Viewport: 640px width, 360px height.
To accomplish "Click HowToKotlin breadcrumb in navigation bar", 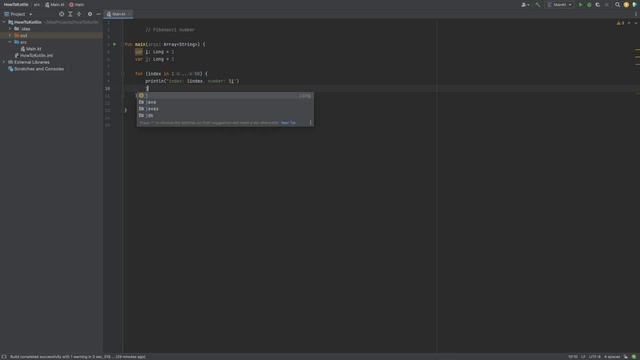I will pos(16,4).
